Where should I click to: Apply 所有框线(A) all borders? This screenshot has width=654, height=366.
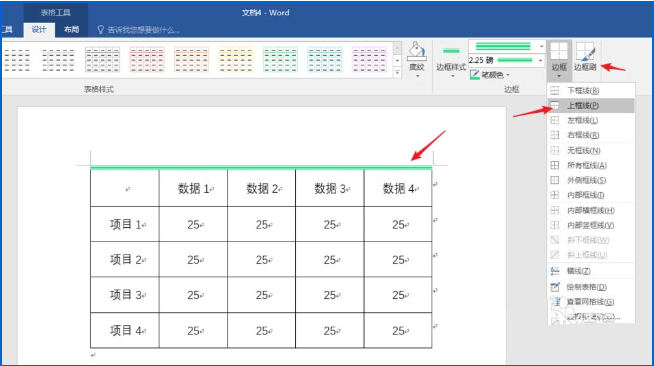[591, 165]
